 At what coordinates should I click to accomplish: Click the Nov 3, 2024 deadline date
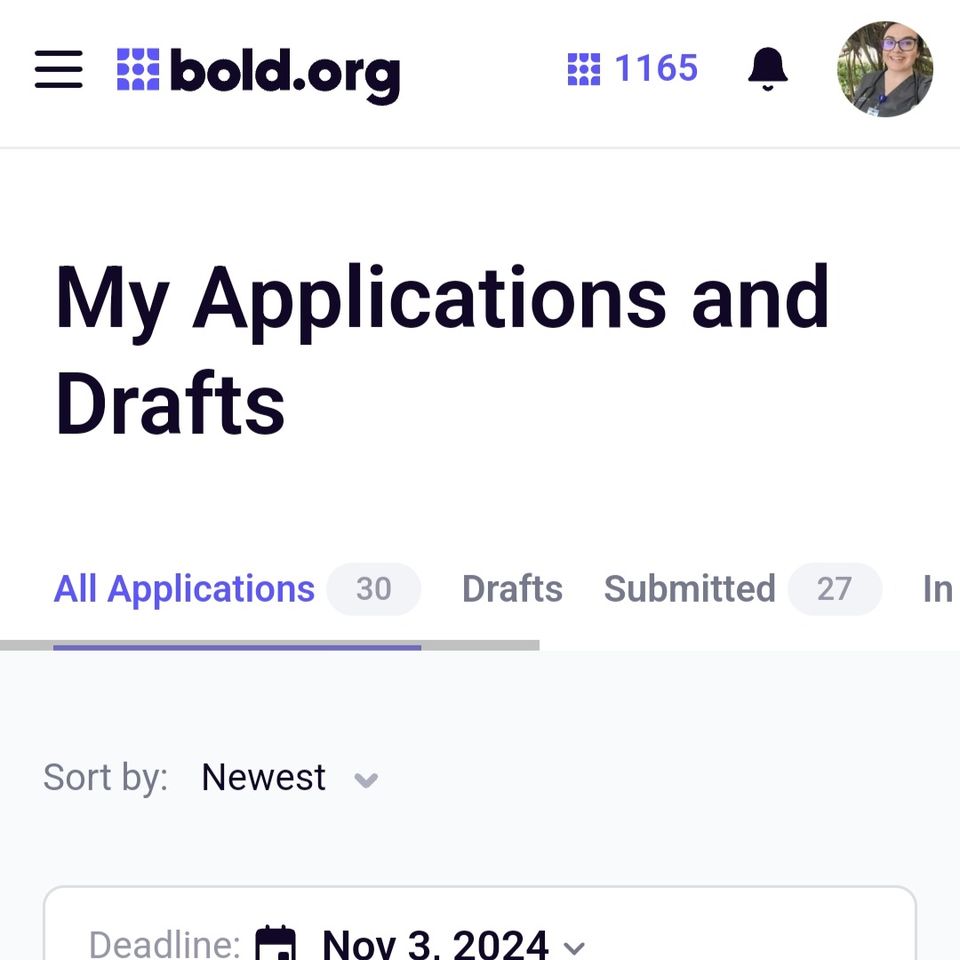[435, 943]
